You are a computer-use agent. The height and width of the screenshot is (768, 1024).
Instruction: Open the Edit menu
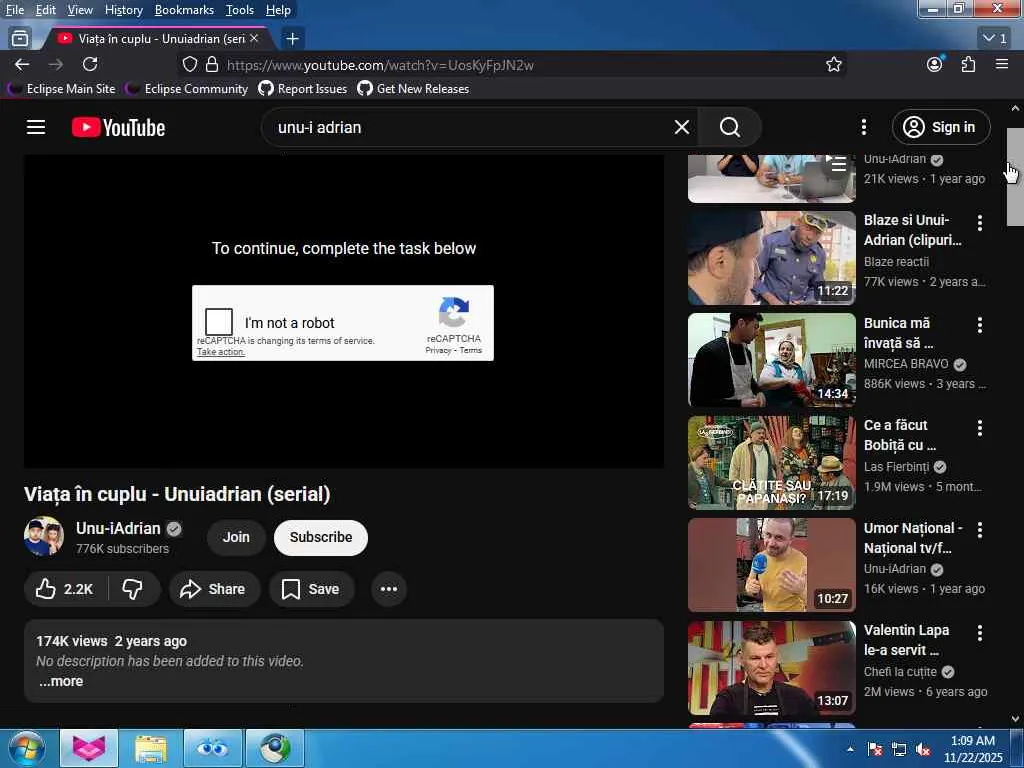point(46,10)
